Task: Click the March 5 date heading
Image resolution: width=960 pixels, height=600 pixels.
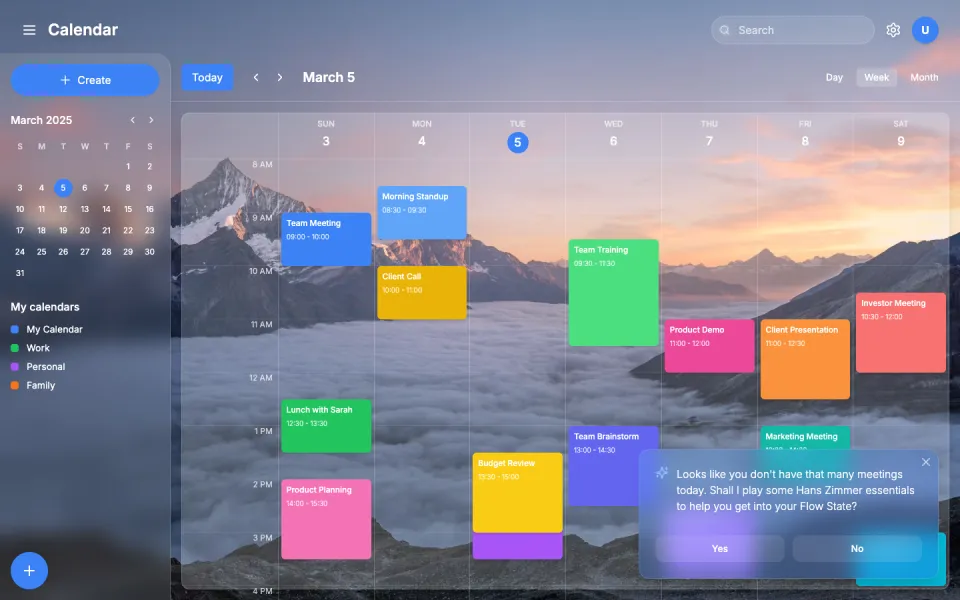Action: pos(329,77)
